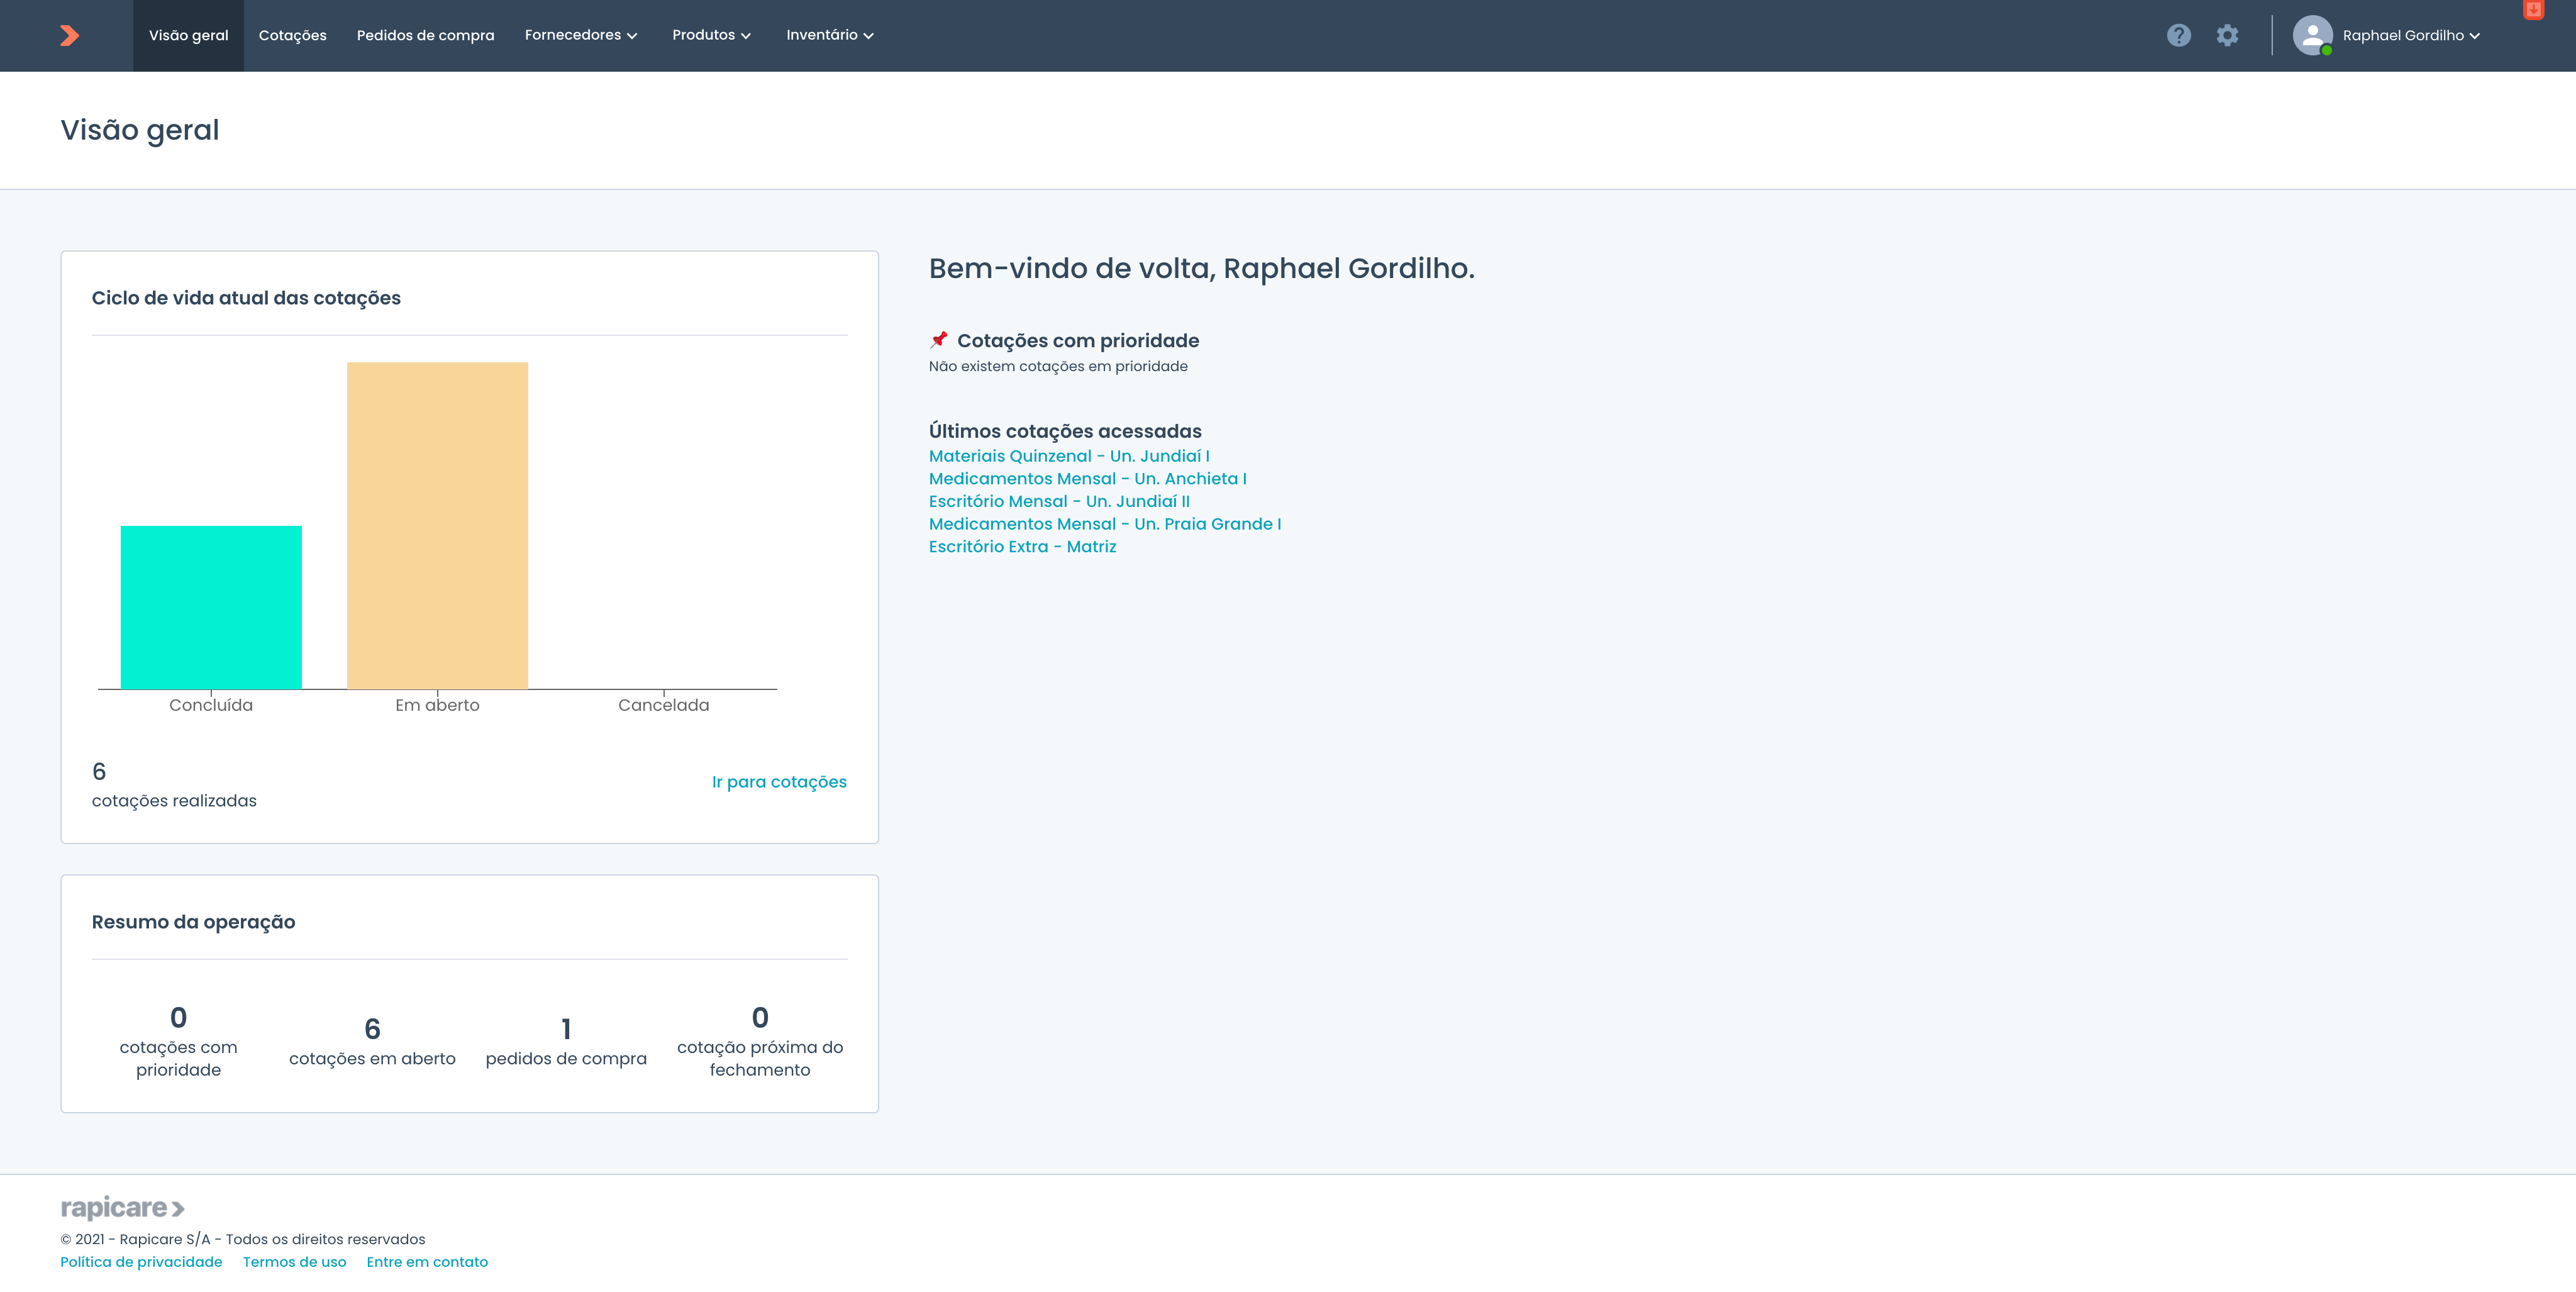The image size is (2576, 1292).
Task: Open Política de privacidade footer link
Action: [141, 1262]
